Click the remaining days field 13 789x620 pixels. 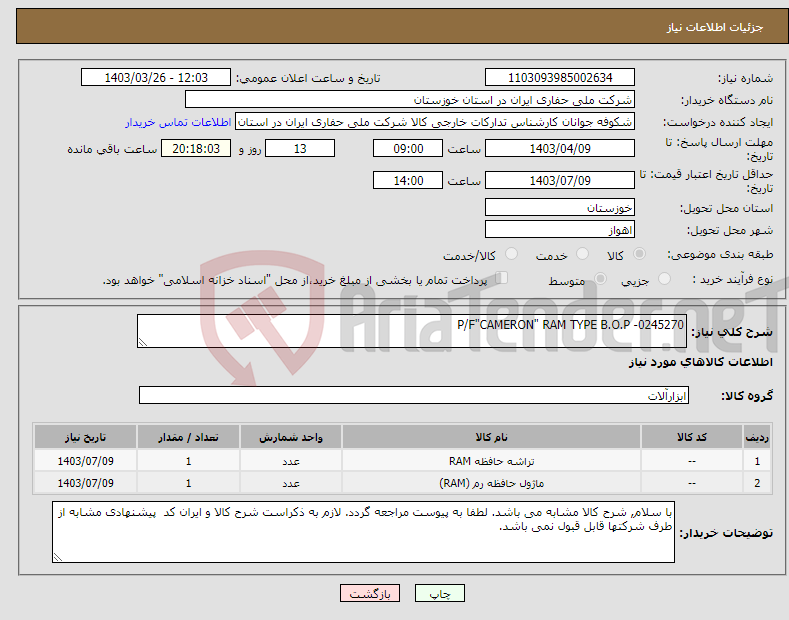[300, 148]
